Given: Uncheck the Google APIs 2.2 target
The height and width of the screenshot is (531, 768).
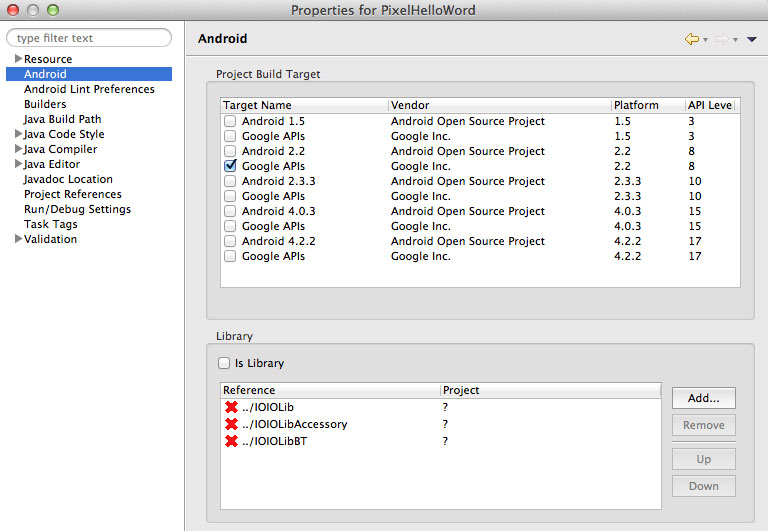Looking at the screenshot, I should coord(230,166).
